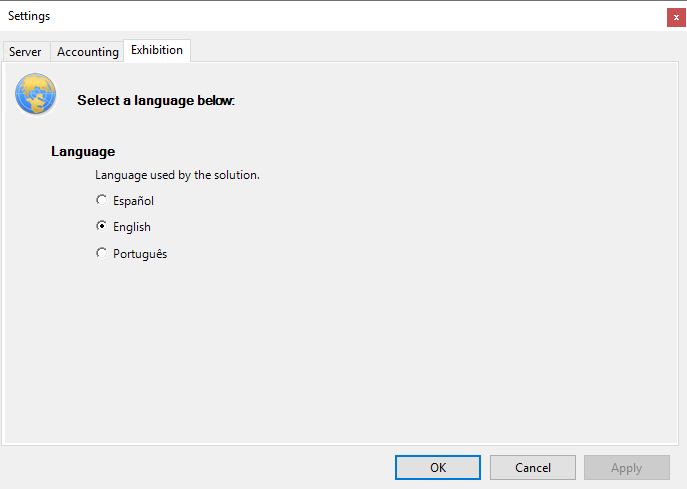This screenshot has height=489, width=687.
Task: Enable the Português radio button
Action: click(101, 254)
